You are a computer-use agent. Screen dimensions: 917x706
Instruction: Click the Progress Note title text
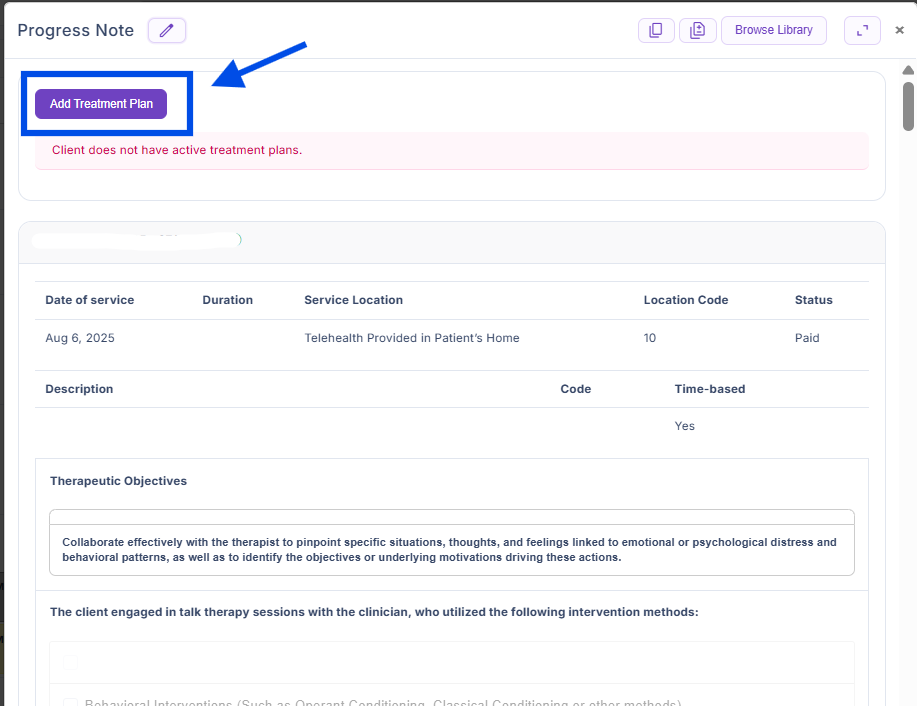pyautogui.click(x=76, y=31)
